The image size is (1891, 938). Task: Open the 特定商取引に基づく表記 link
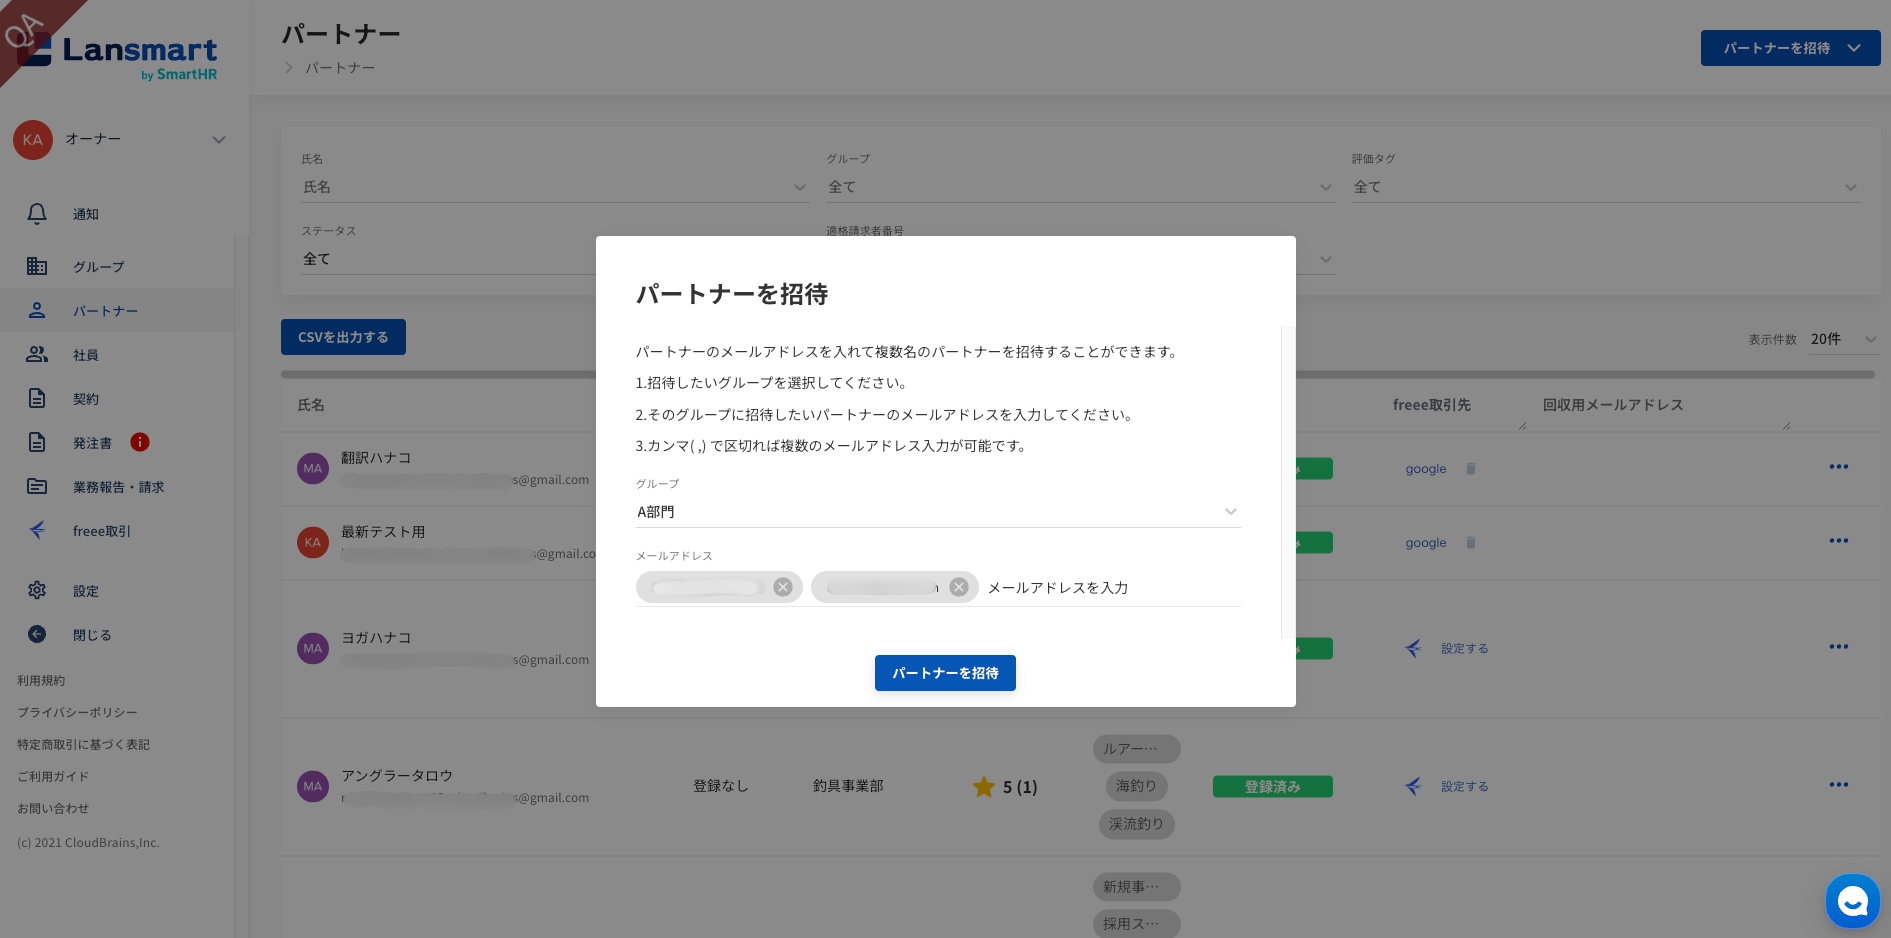83,744
